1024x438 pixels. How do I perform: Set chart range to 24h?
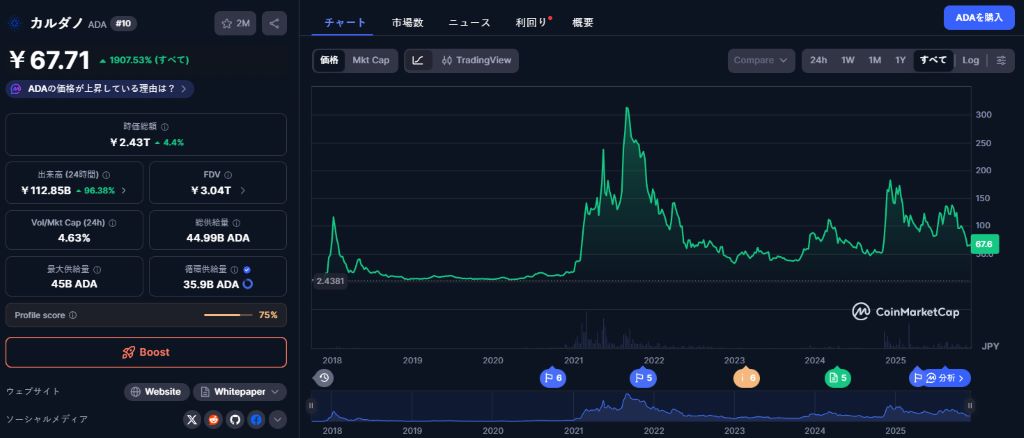[x=818, y=61]
